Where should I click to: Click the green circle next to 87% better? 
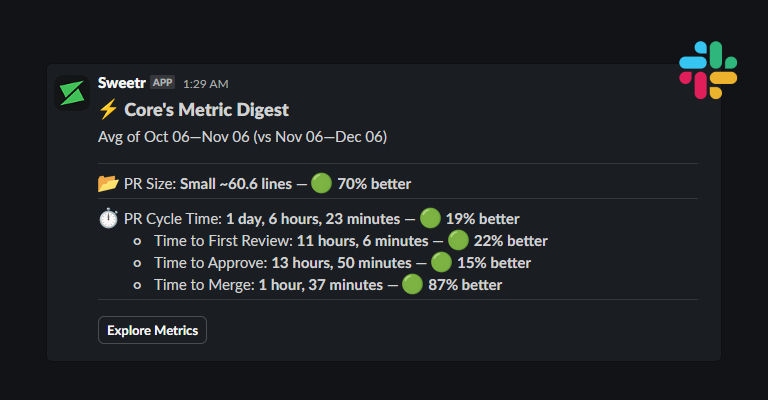pos(412,285)
